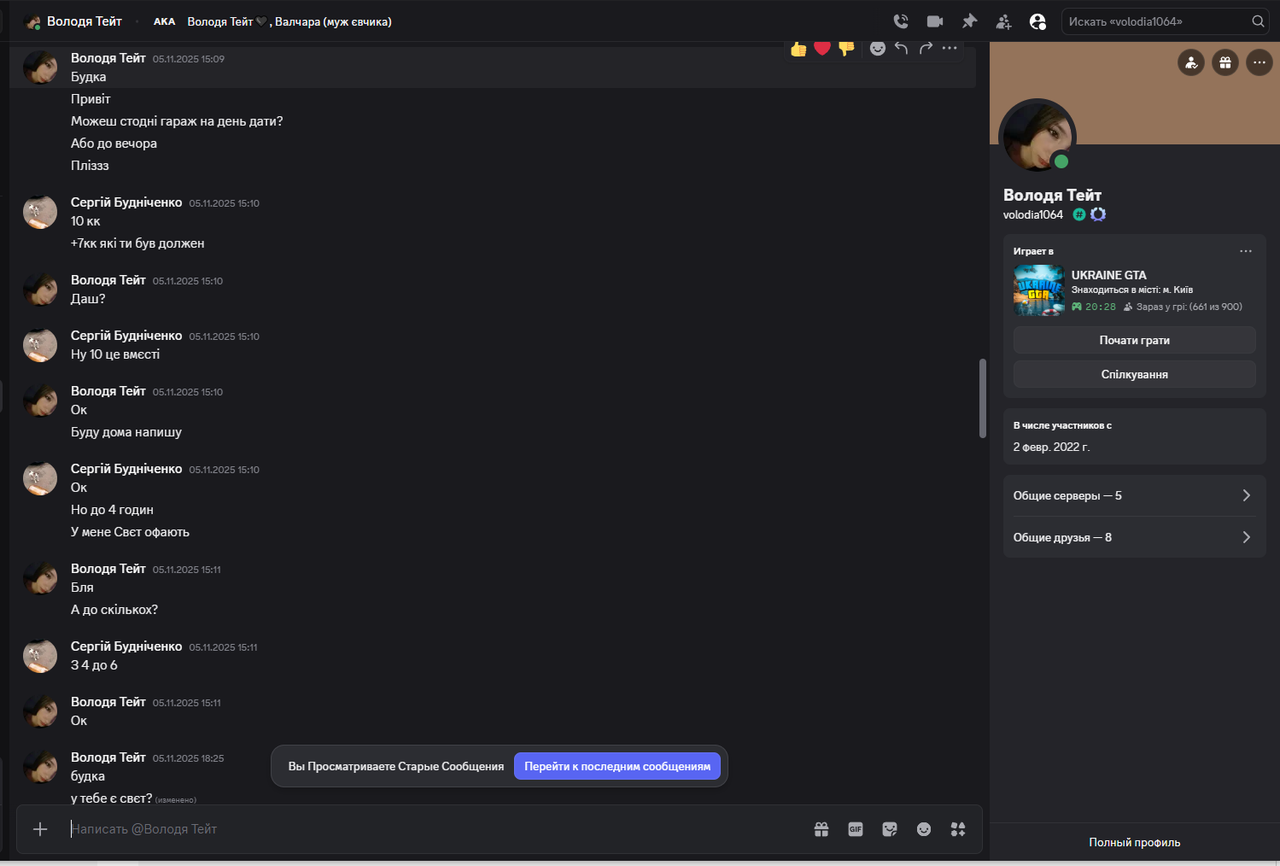Image resolution: width=1280 pixels, height=866 pixels.
Task: Open pinned messages
Action: tap(969, 21)
